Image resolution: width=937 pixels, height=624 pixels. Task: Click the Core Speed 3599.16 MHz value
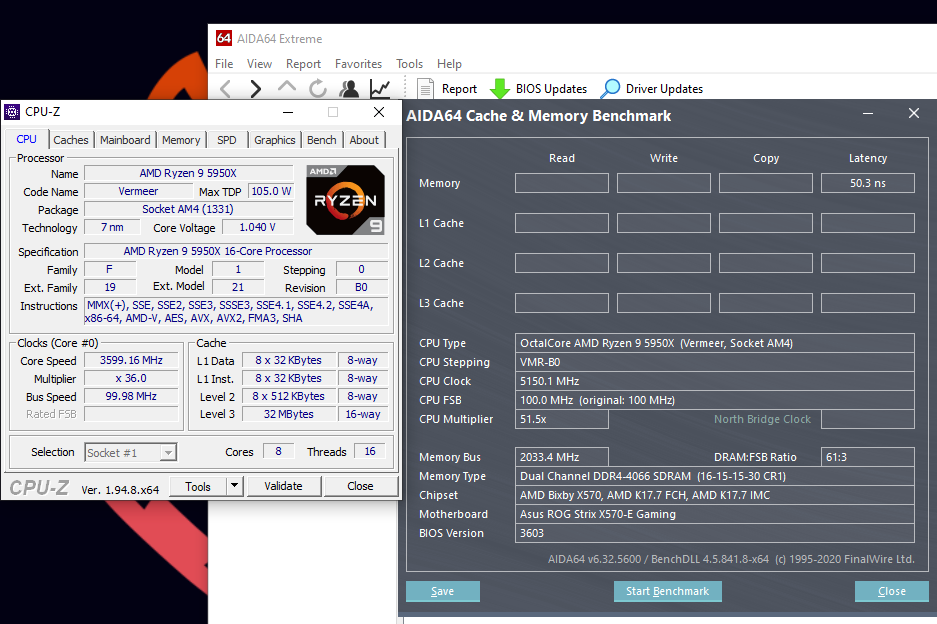point(131,360)
